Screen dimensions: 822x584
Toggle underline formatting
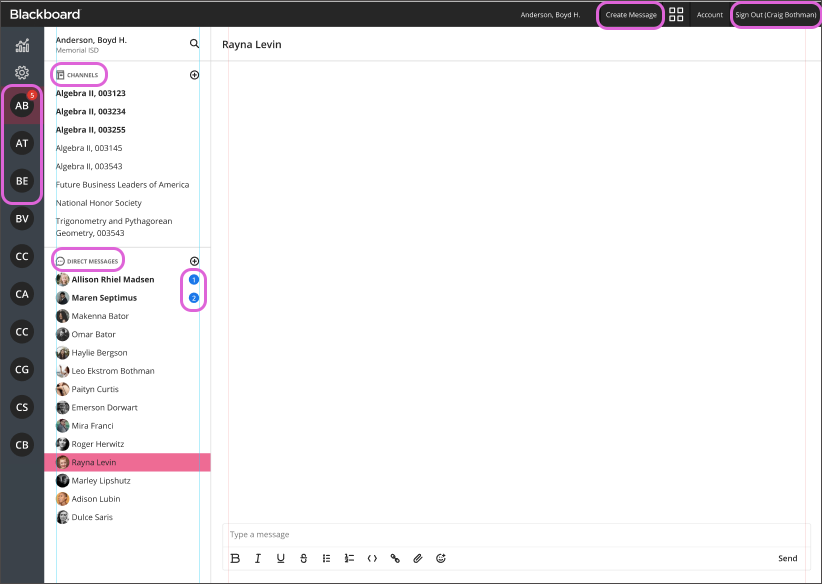click(280, 558)
